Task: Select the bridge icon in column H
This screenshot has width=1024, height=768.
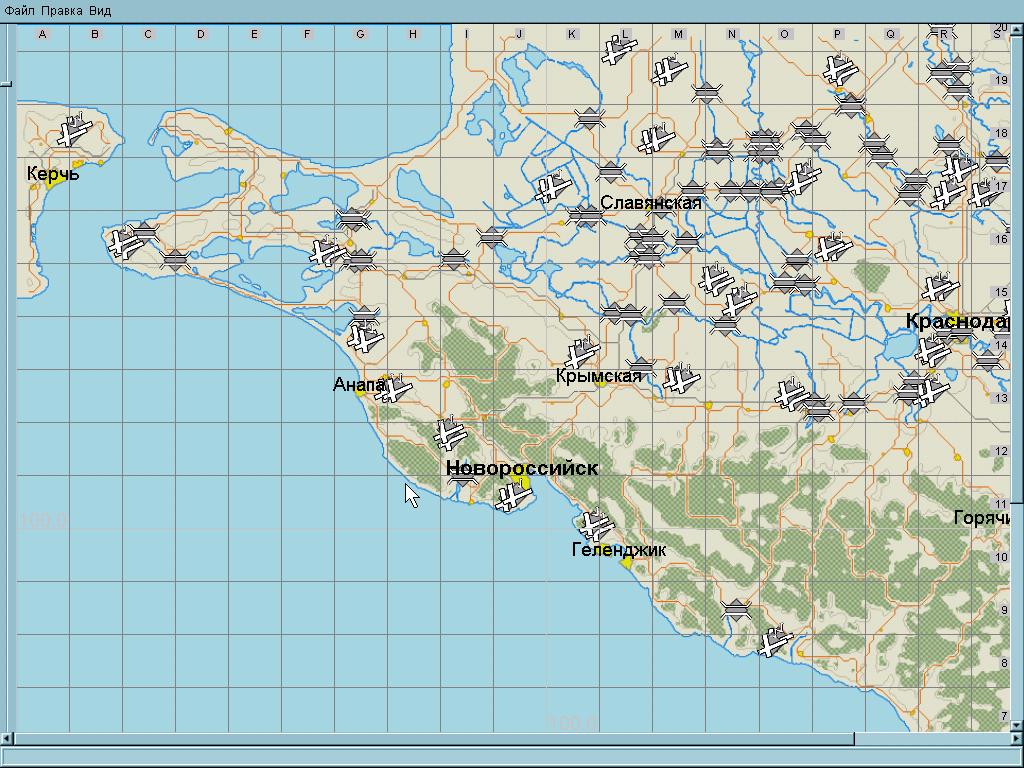Action: pyautogui.click(x=453, y=259)
